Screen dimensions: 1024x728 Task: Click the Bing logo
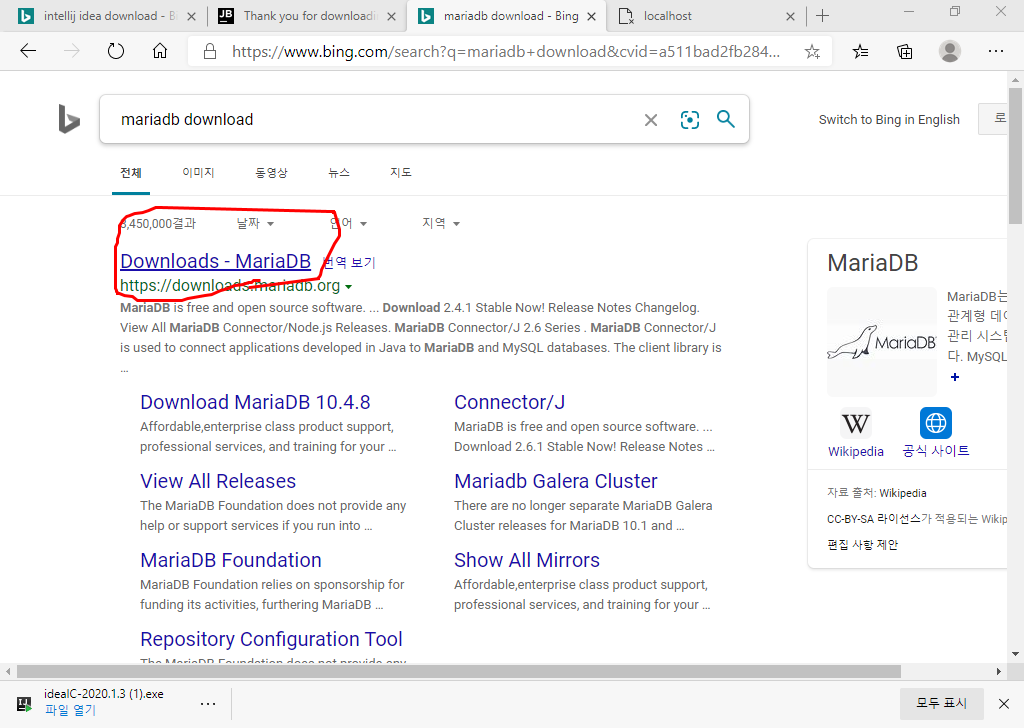(69, 119)
